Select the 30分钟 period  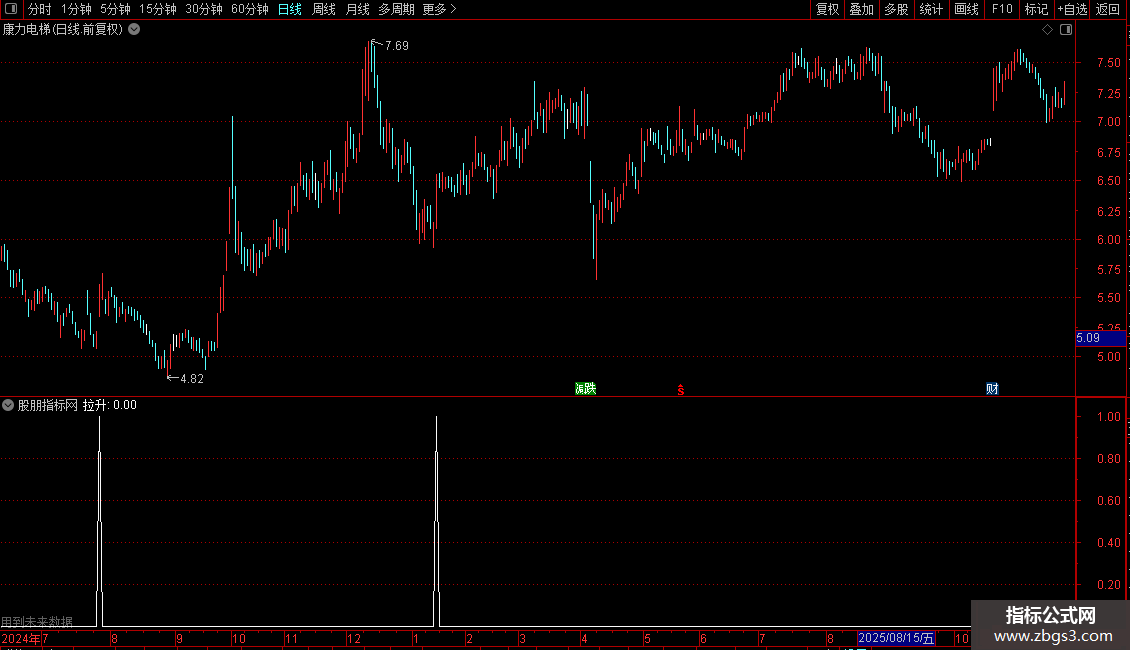coord(204,9)
